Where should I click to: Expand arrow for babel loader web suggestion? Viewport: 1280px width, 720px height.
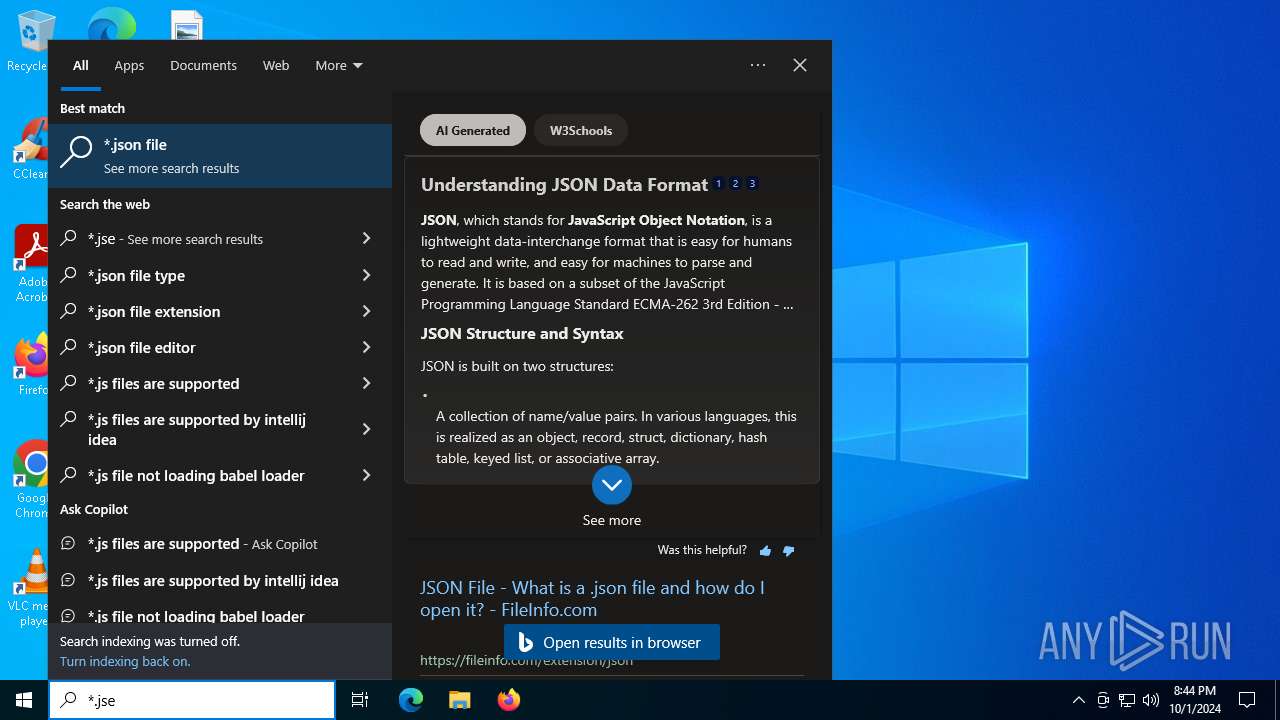[366, 475]
